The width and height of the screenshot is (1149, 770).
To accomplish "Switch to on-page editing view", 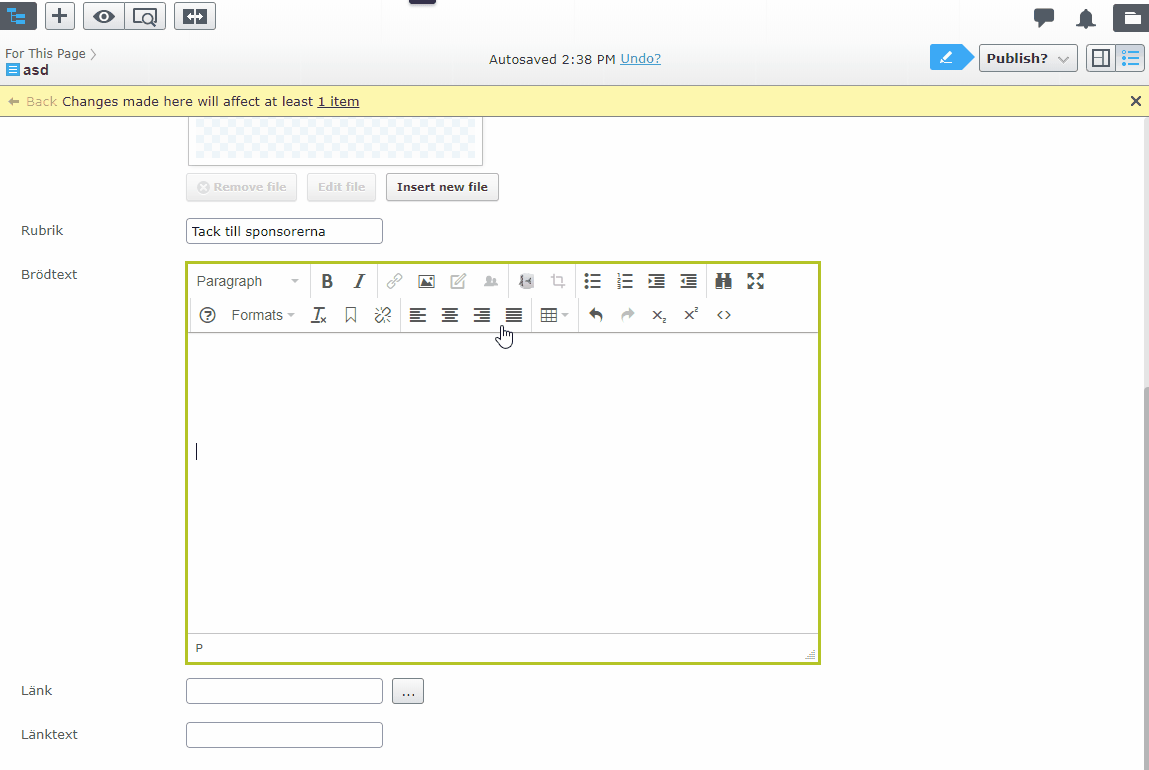I will (1100, 58).
